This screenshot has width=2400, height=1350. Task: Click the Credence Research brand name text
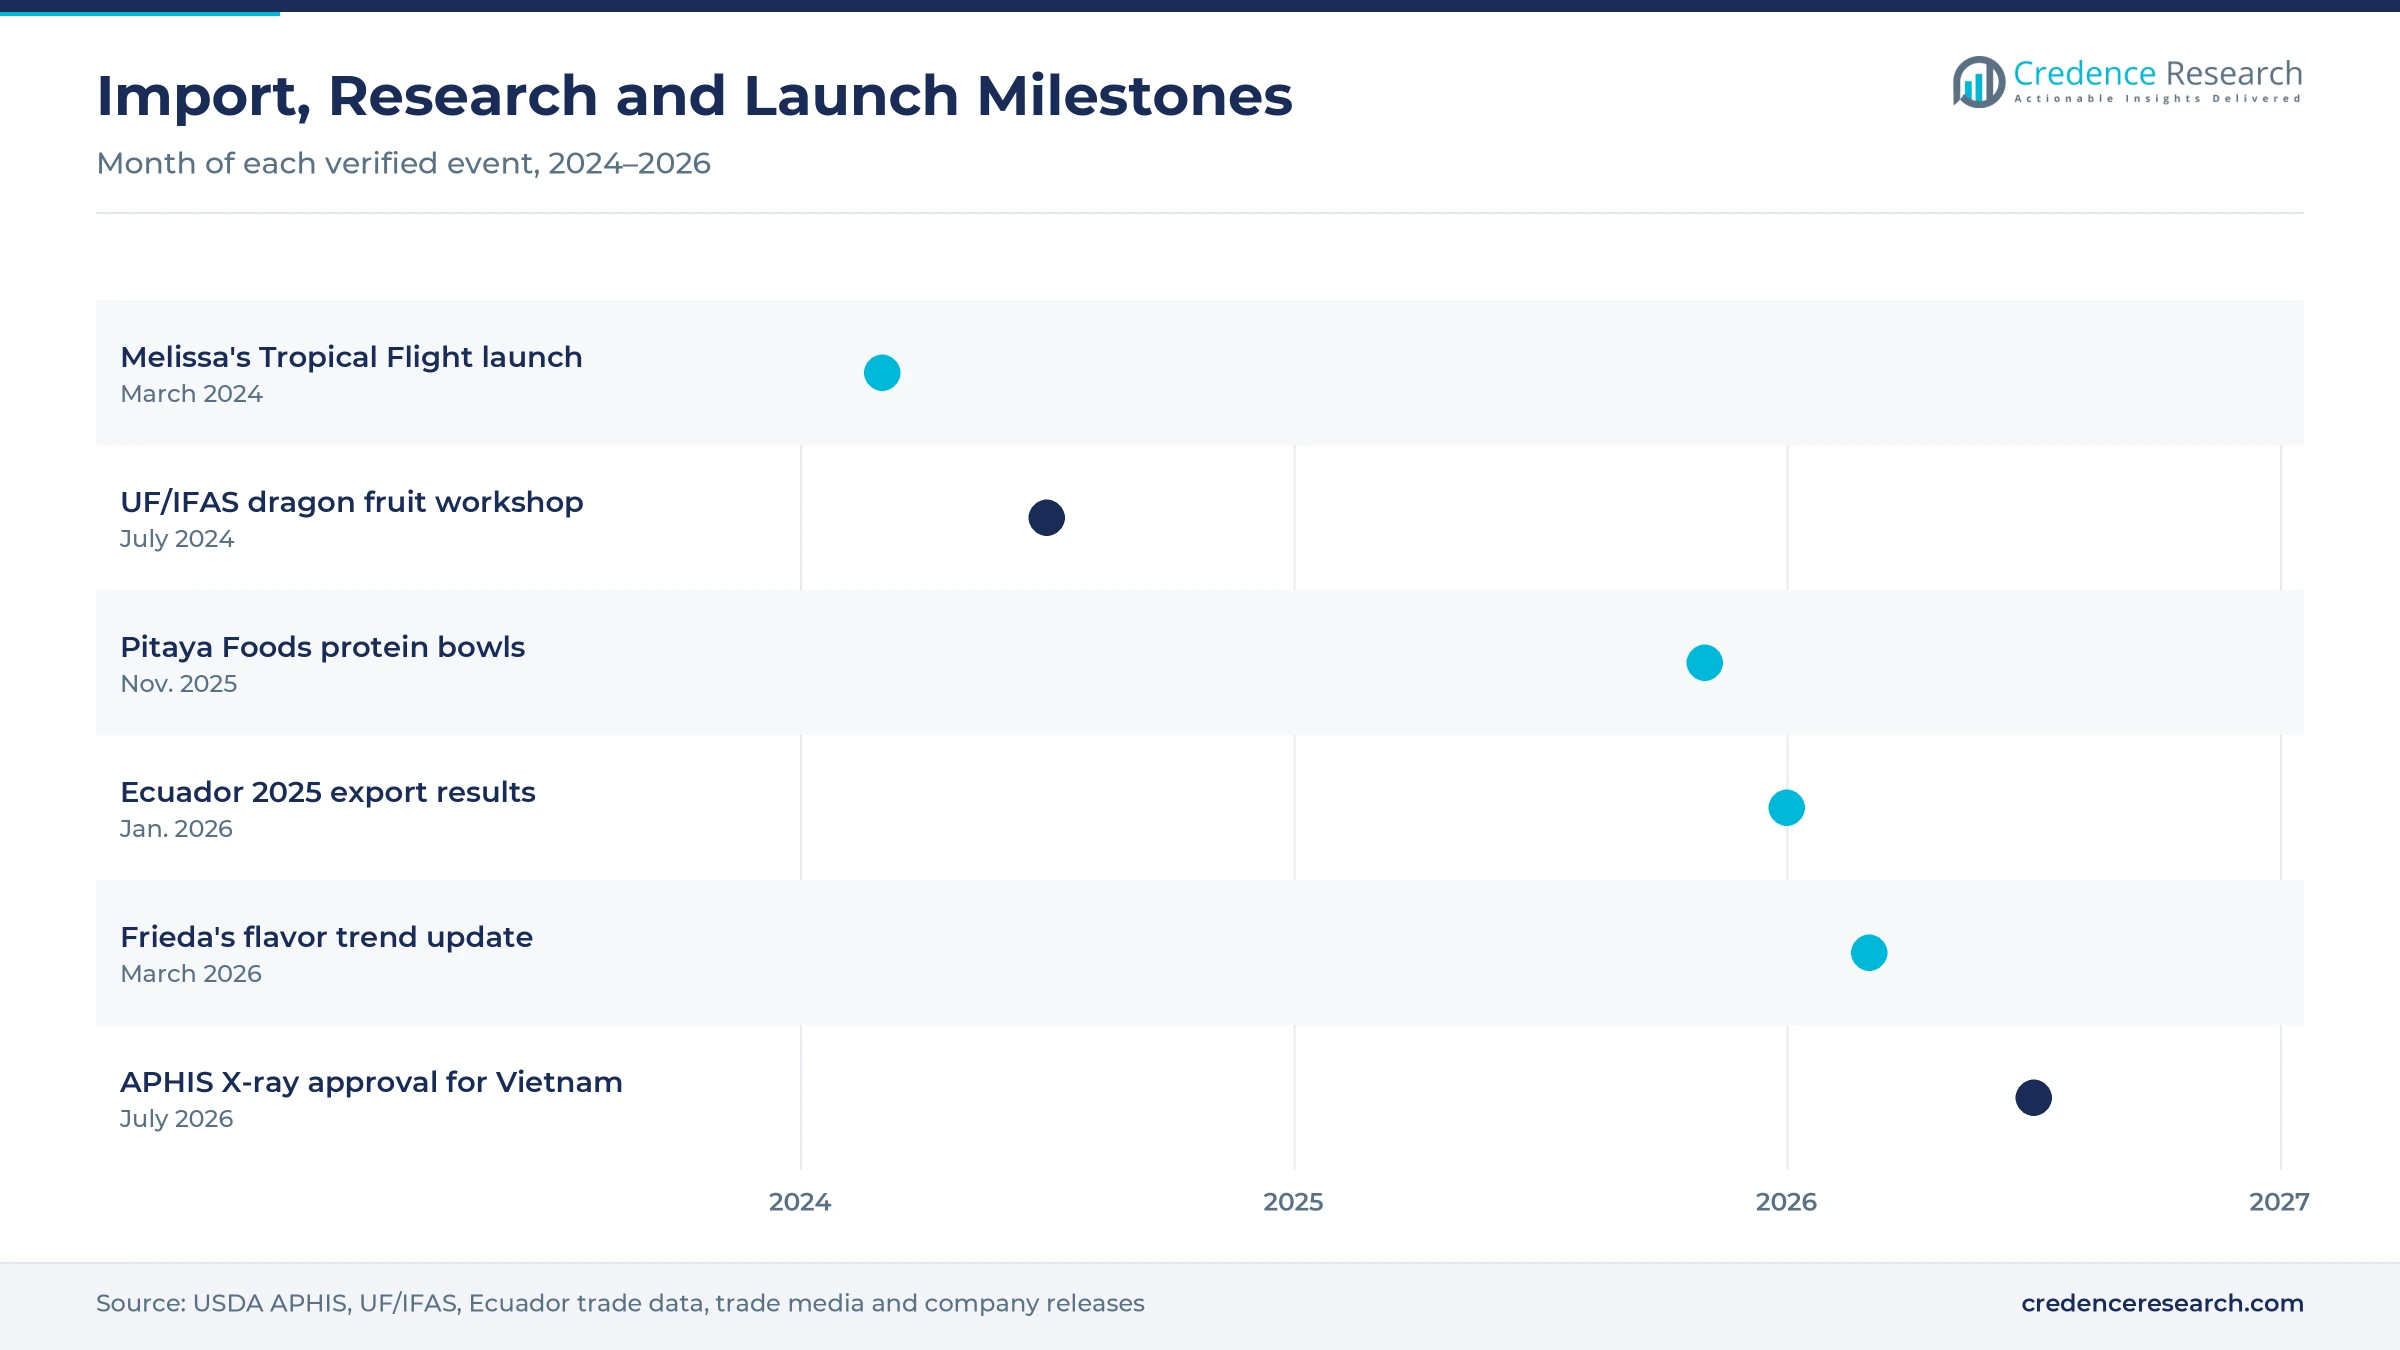pyautogui.click(x=2158, y=74)
